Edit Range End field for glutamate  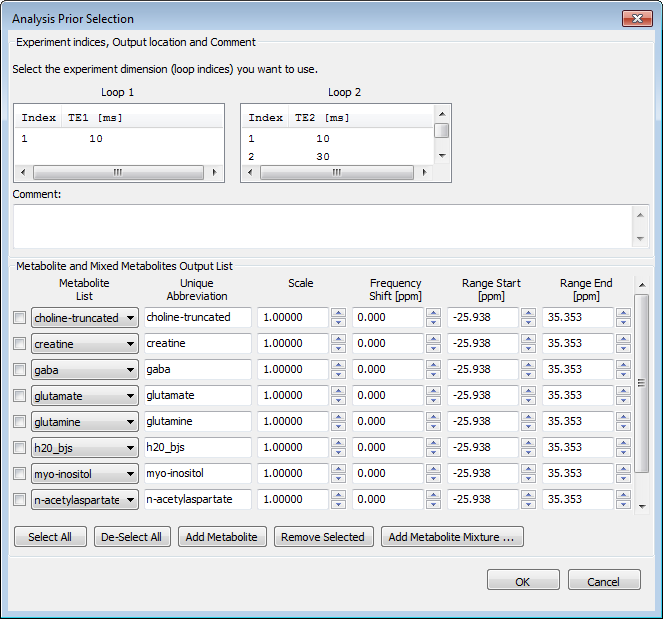578,395
